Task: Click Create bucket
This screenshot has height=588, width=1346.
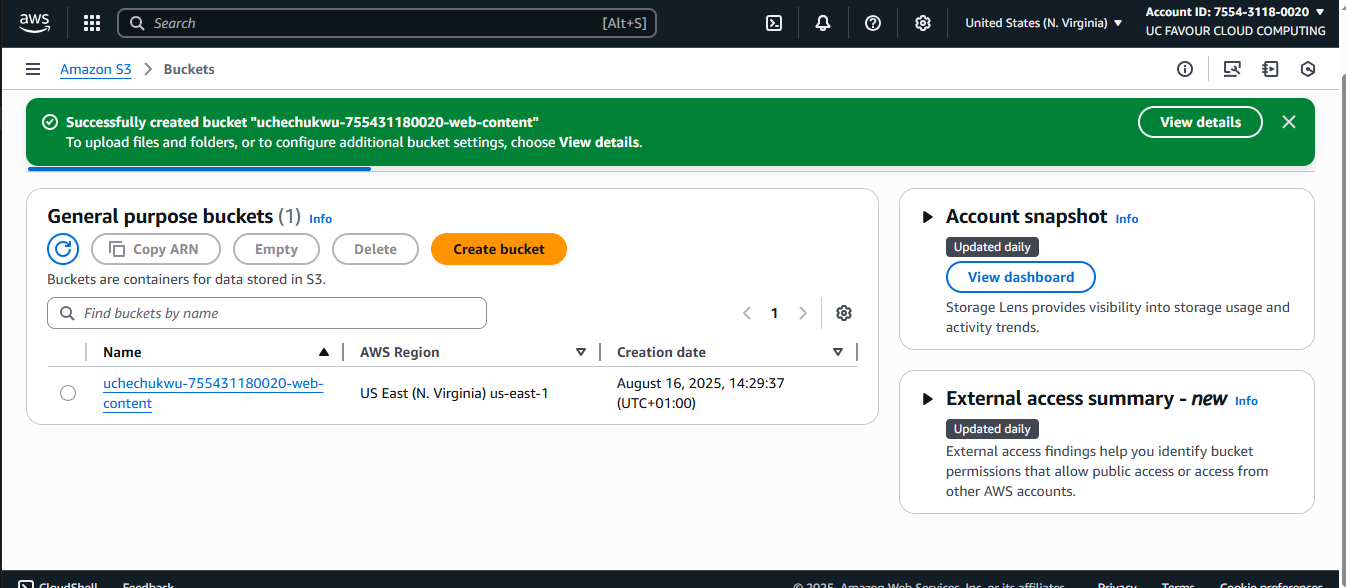Action: (x=499, y=249)
